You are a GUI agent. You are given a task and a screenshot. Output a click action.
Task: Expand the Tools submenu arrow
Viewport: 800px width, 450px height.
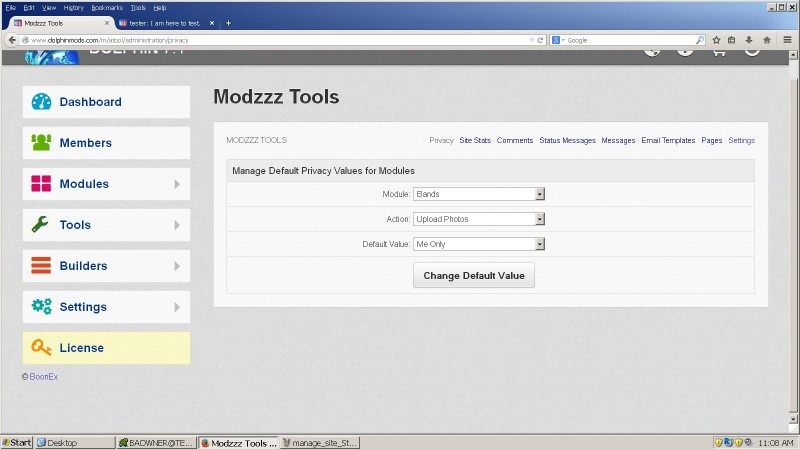(177, 225)
